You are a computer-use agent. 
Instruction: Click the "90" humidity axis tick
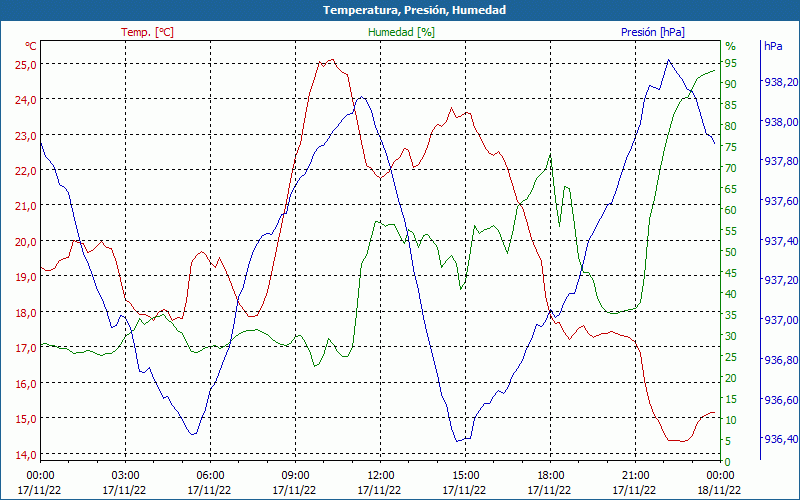[731, 84]
